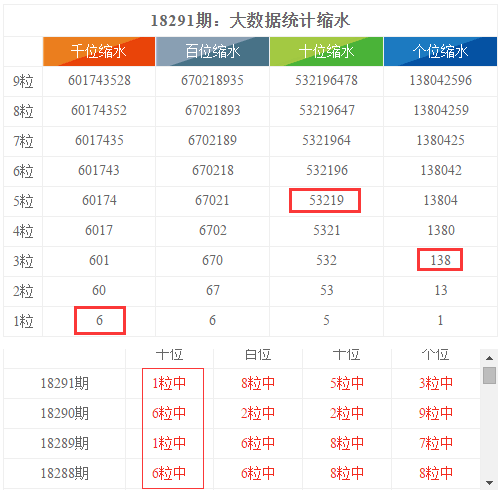498x490 pixels.
Task: Click the scrollbar down arrow
Action: click(x=489, y=482)
